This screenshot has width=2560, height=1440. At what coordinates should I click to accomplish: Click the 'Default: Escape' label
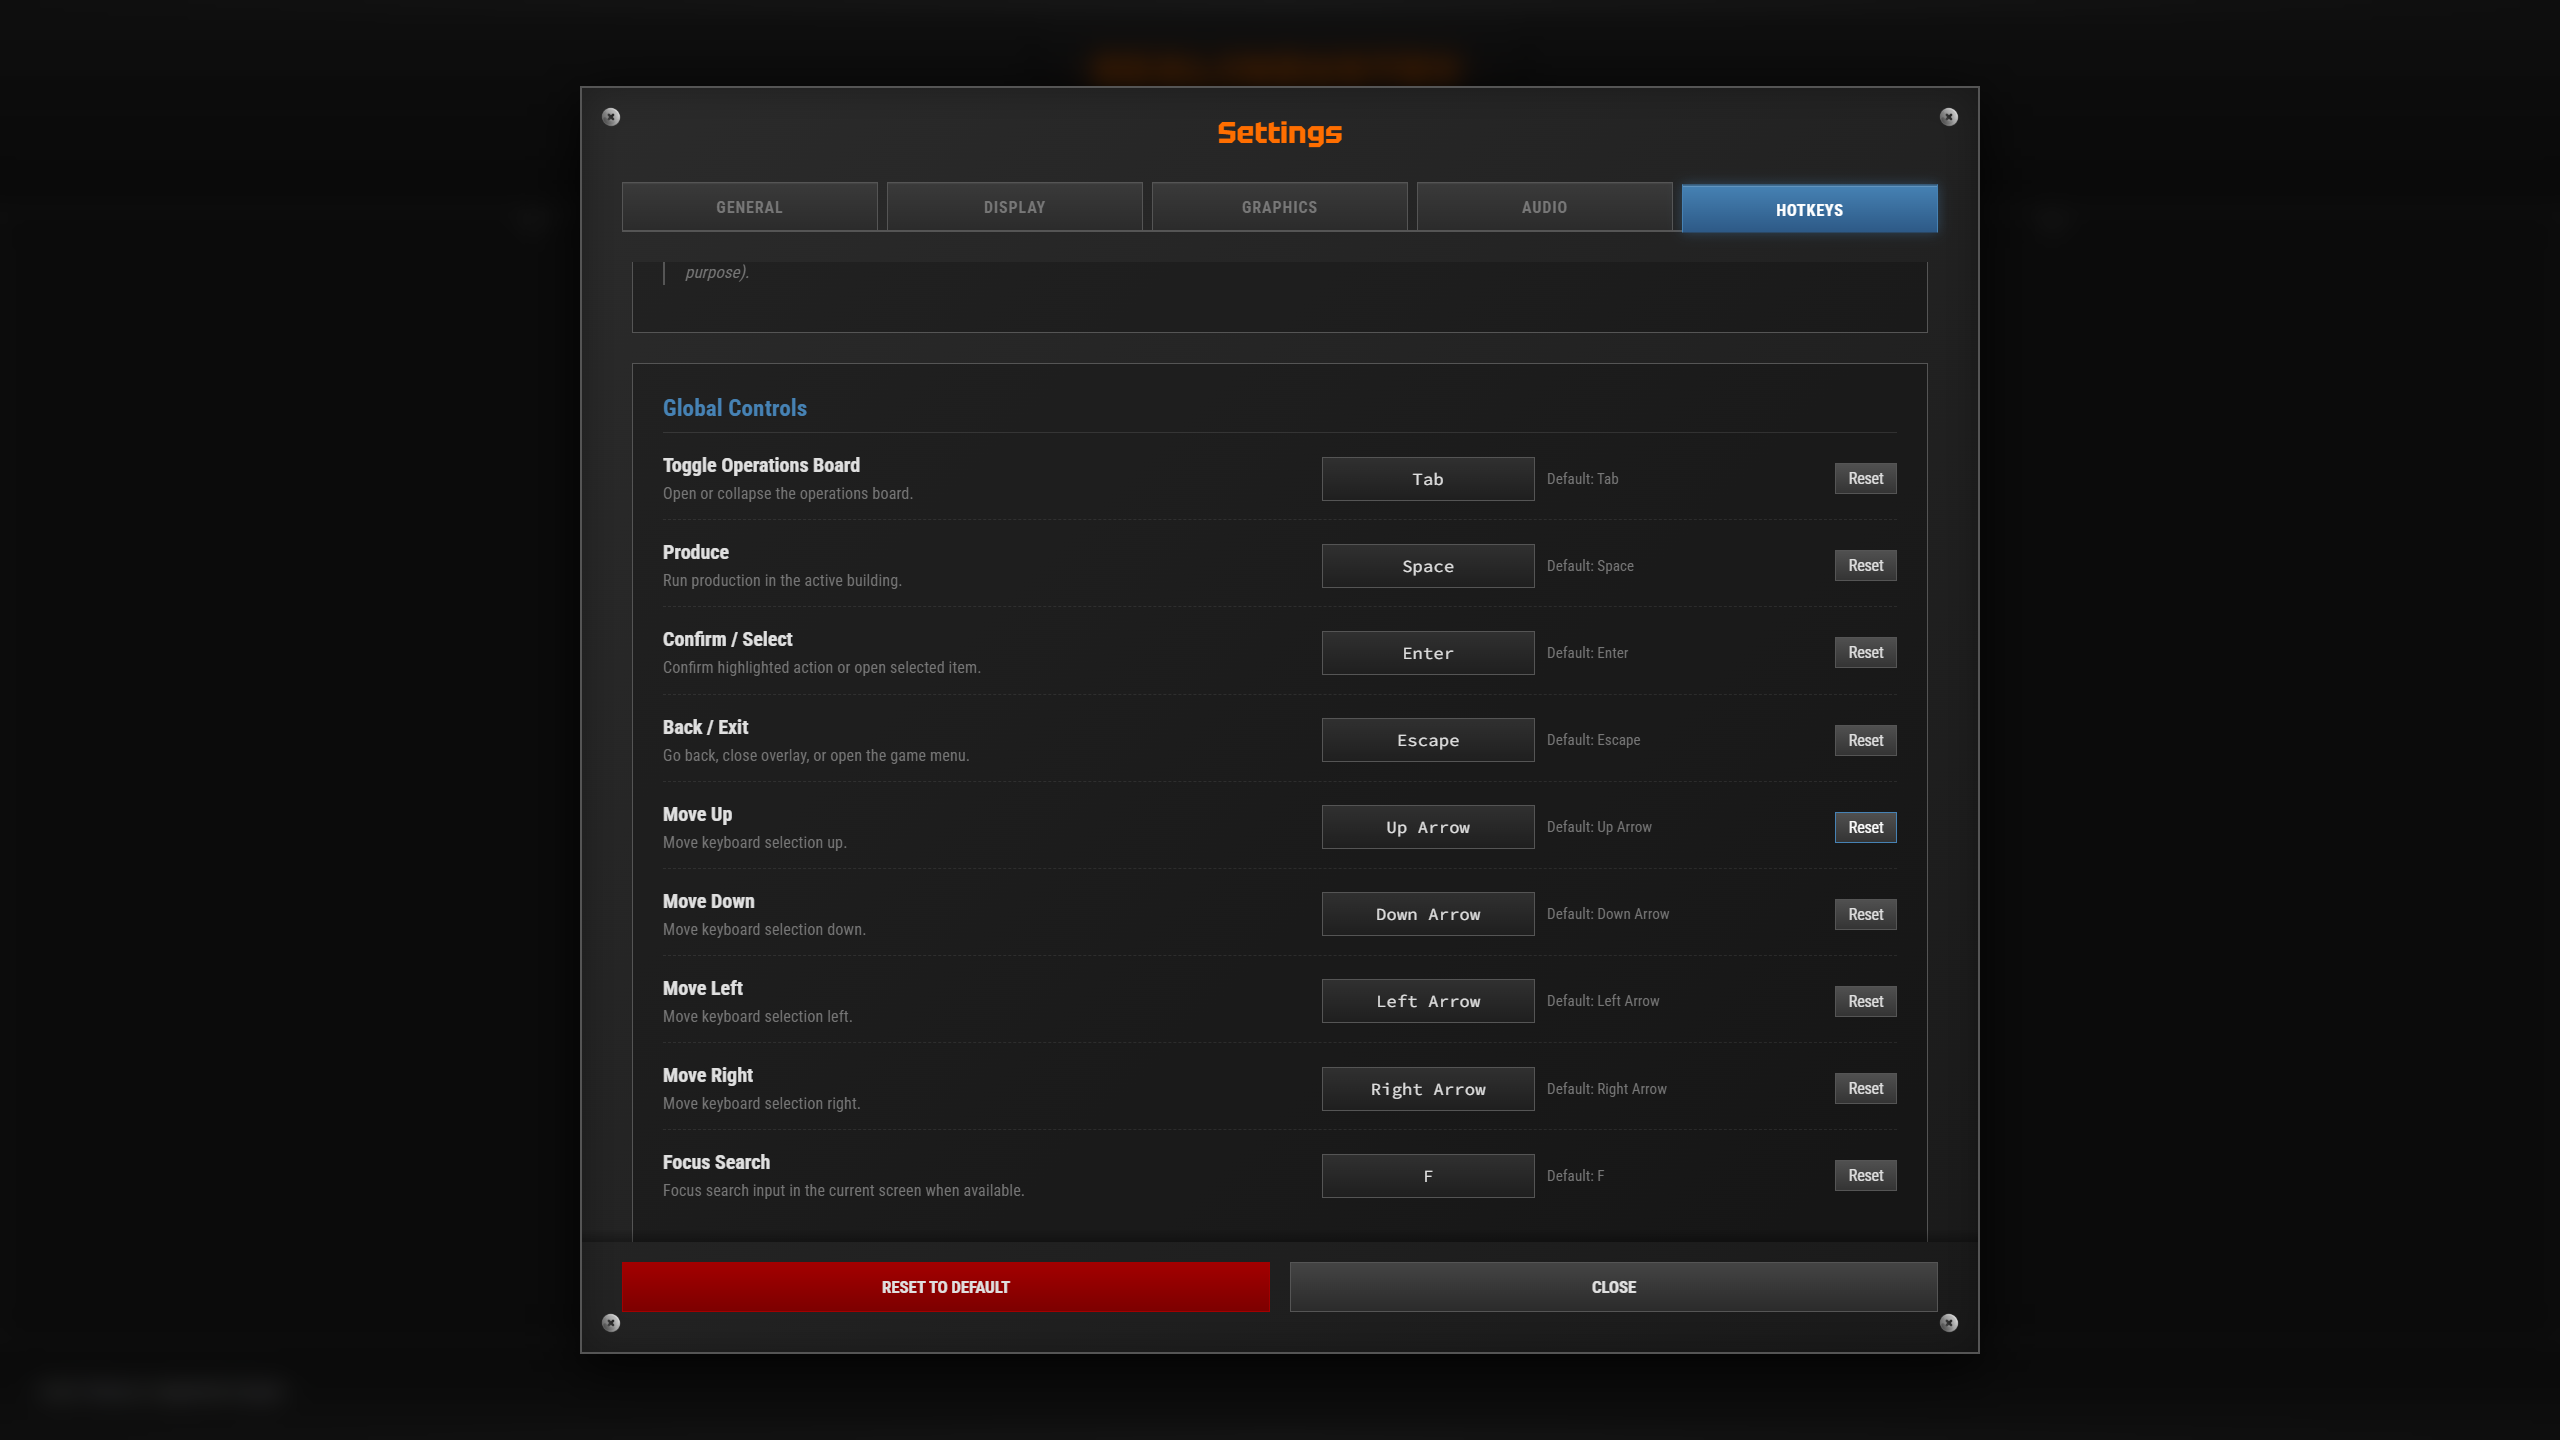tap(1593, 740)
